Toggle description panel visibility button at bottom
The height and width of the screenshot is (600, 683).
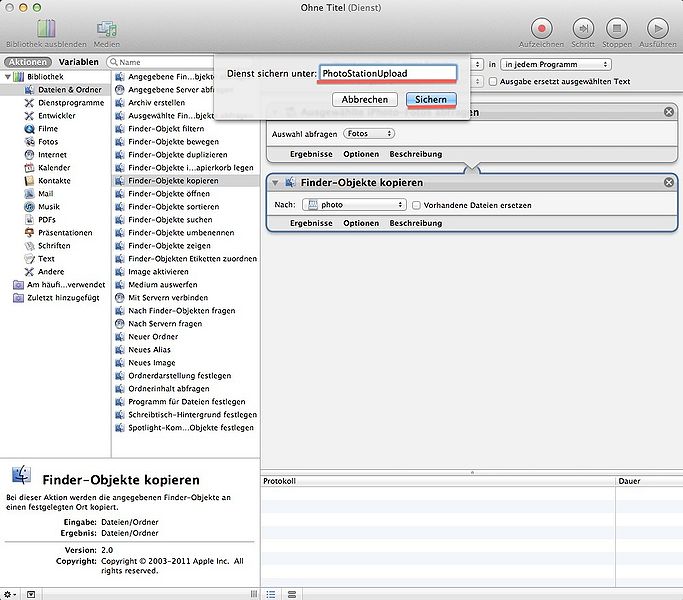click(x=31, y=593)
